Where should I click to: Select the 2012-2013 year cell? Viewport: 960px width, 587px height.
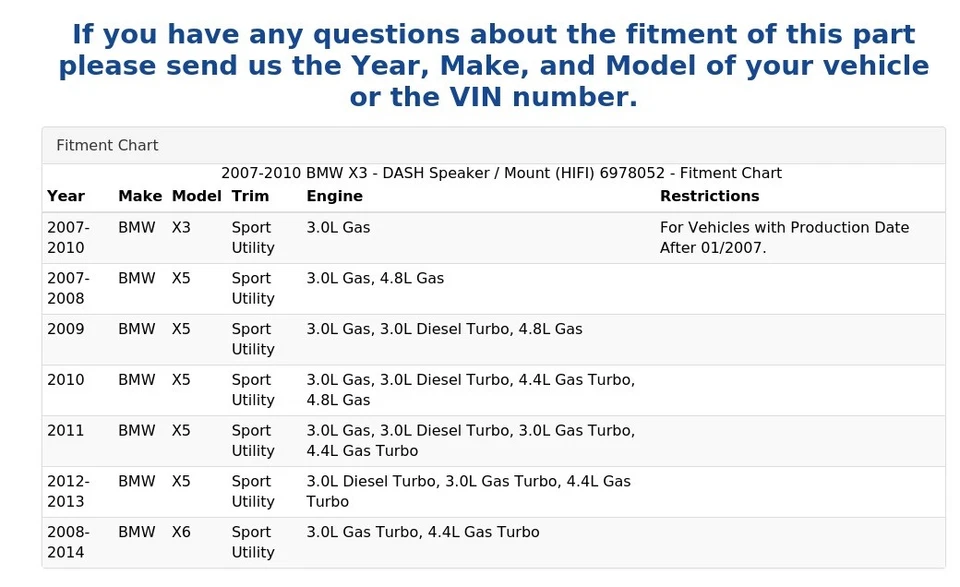pyautogui.click(x=68, y=491)
